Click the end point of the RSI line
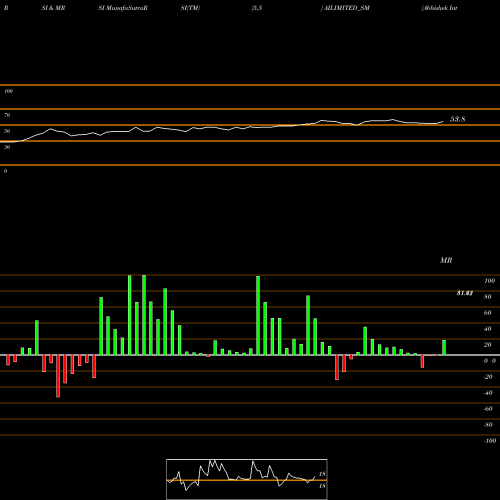 tap(443, 122)
